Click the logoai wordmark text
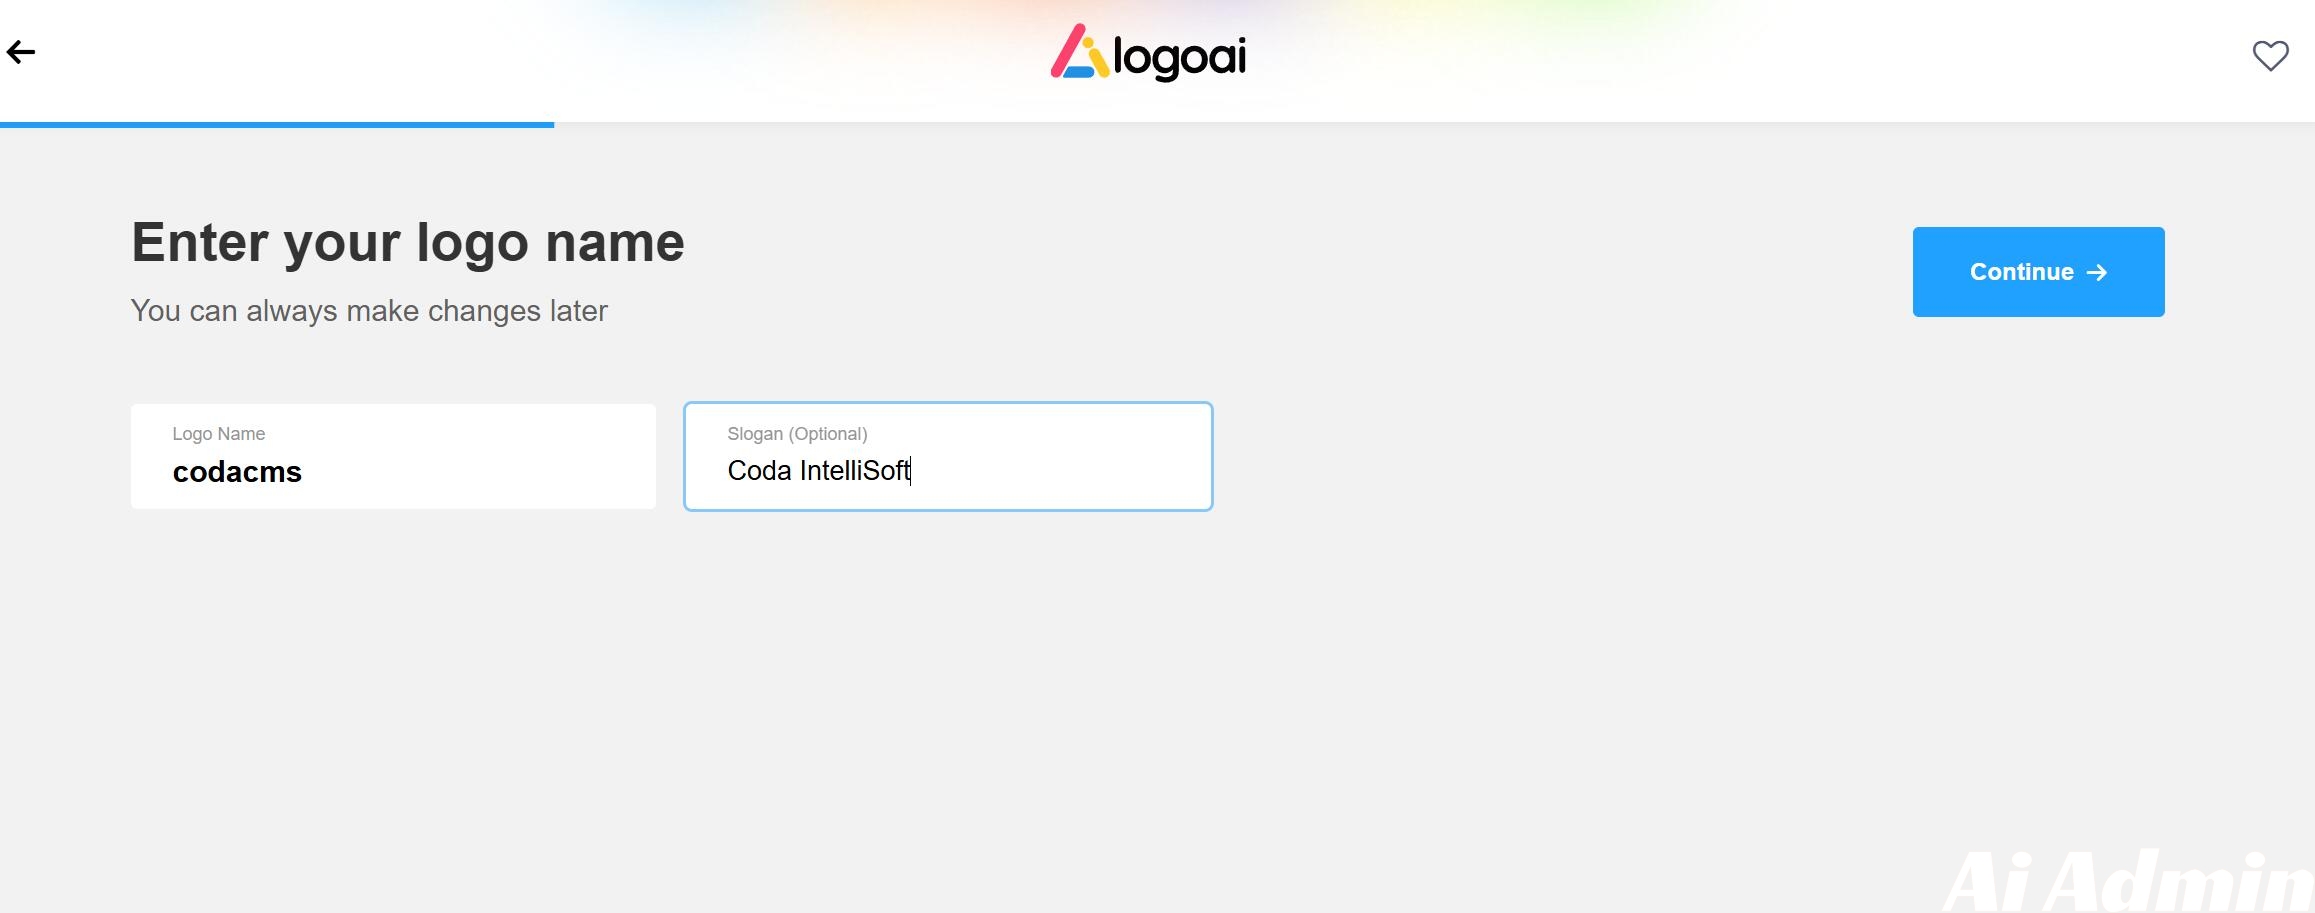Image resolution: width=2315 pixels, height=913 pixels. [x=1180, y=58]
